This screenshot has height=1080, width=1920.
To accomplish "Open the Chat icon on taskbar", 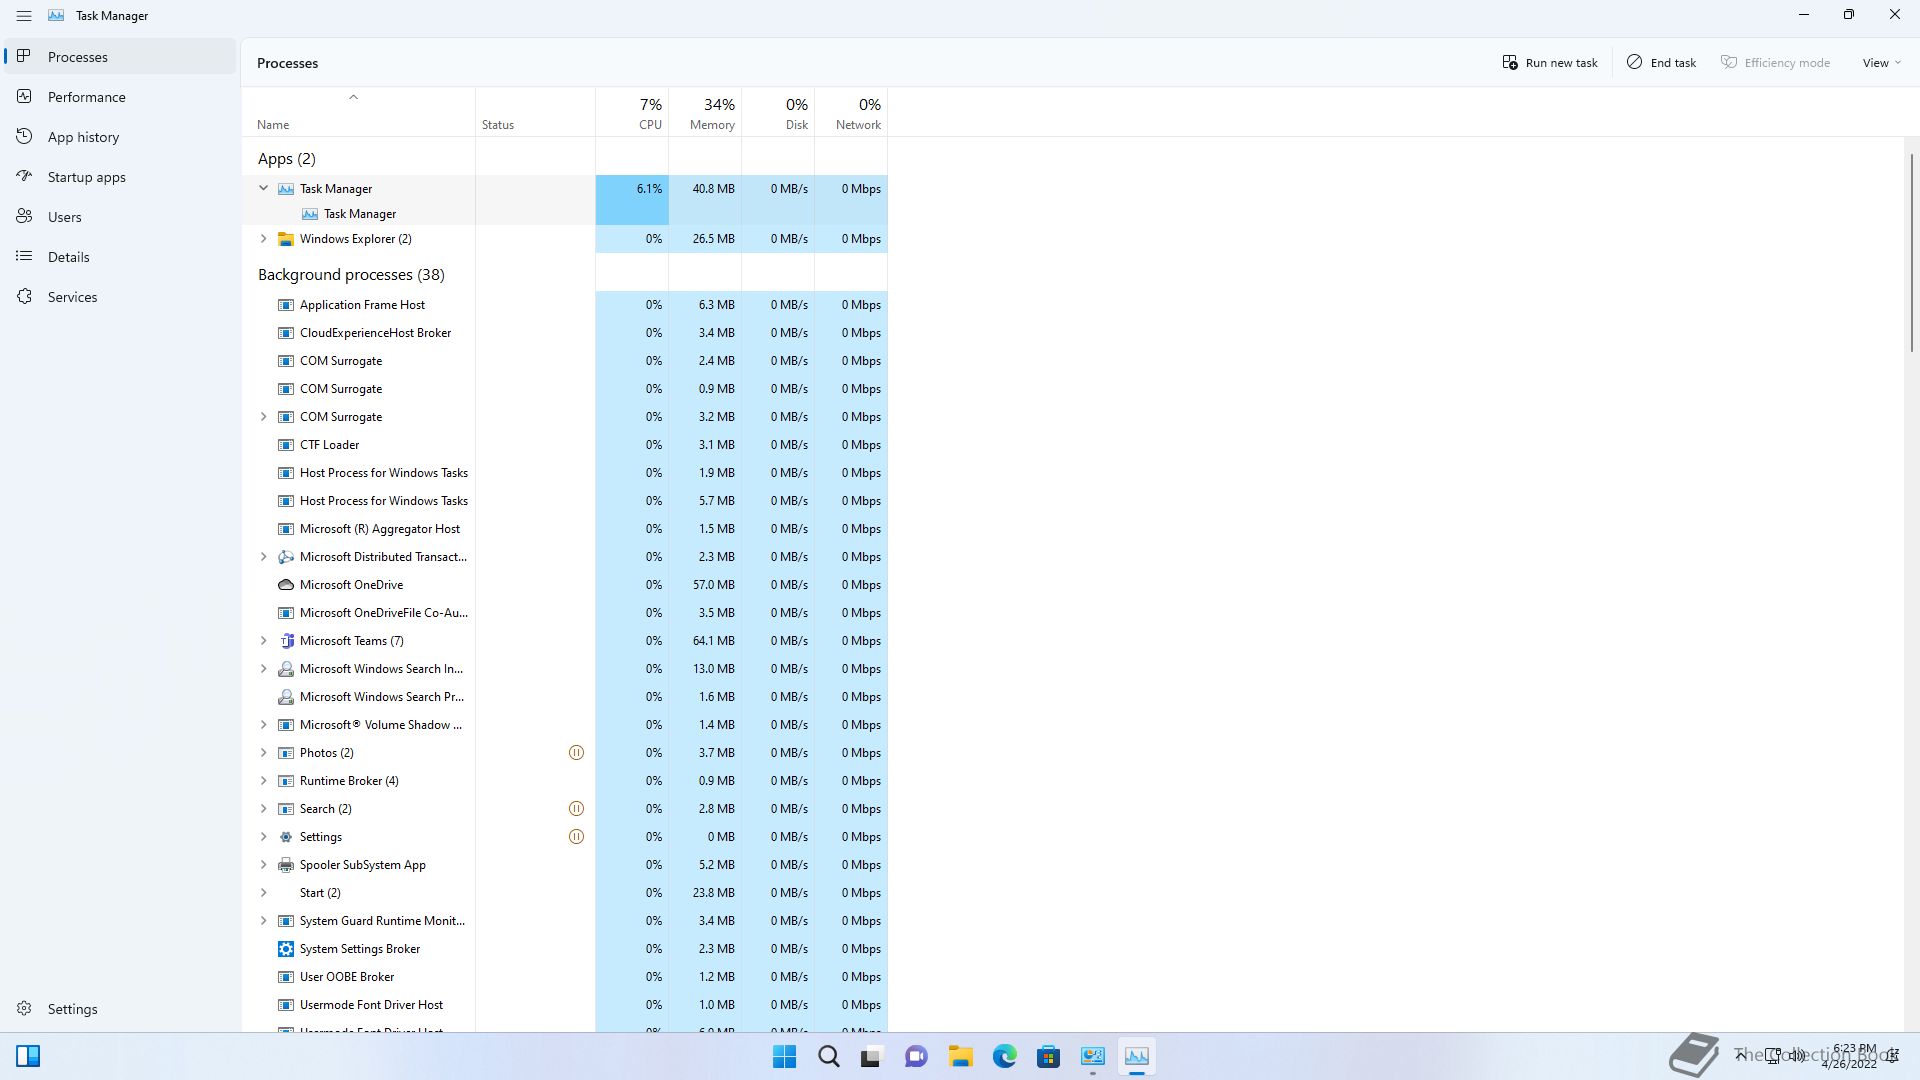I will [916, 1056].
